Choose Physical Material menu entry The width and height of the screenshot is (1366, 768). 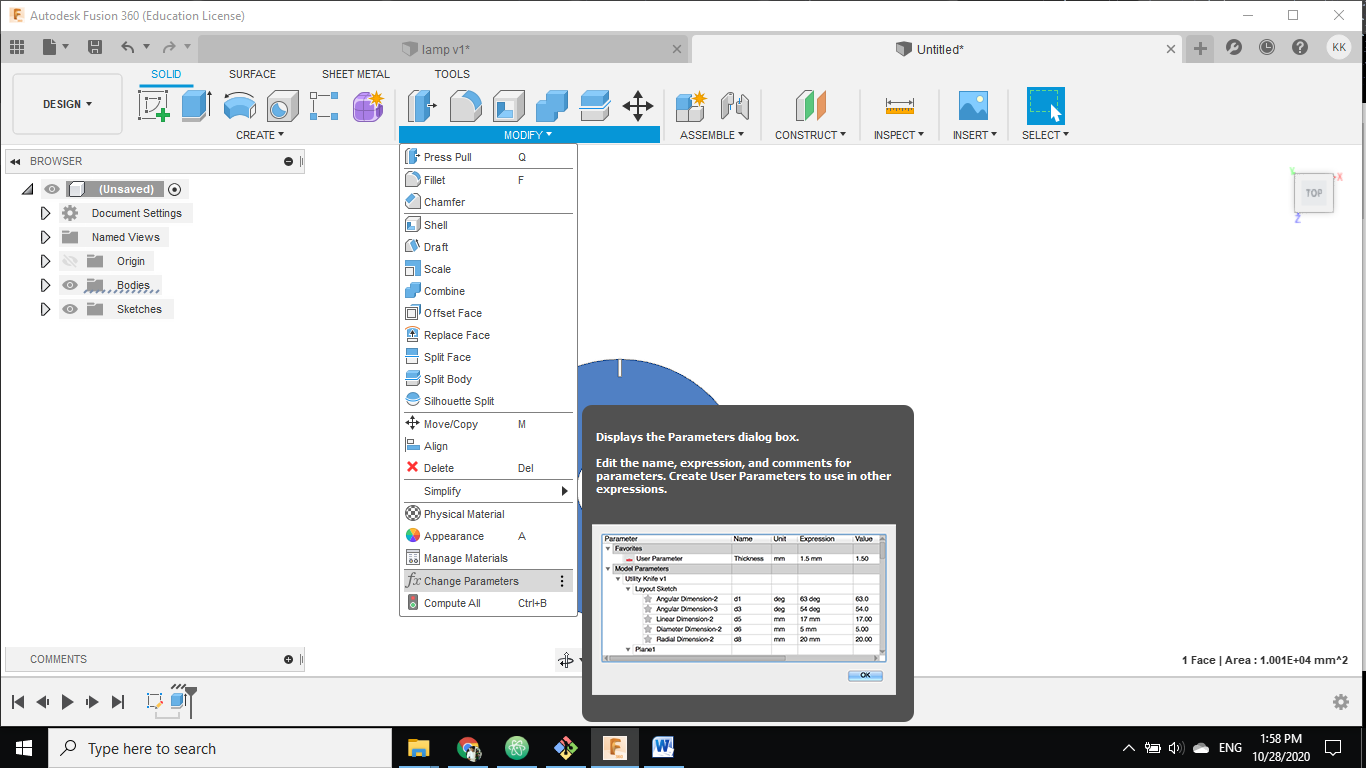coord(488,514)
